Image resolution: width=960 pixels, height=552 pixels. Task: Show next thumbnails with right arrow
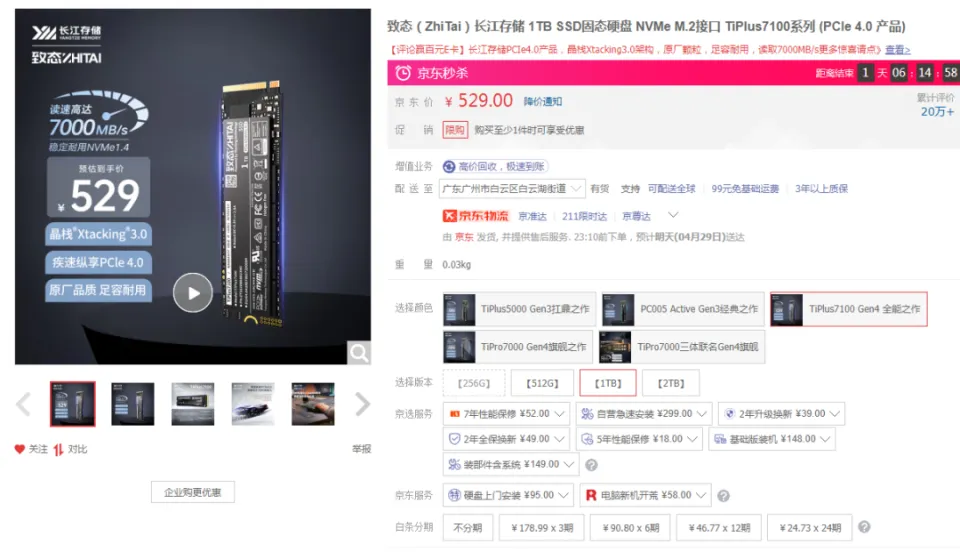[x=362, y=404]
